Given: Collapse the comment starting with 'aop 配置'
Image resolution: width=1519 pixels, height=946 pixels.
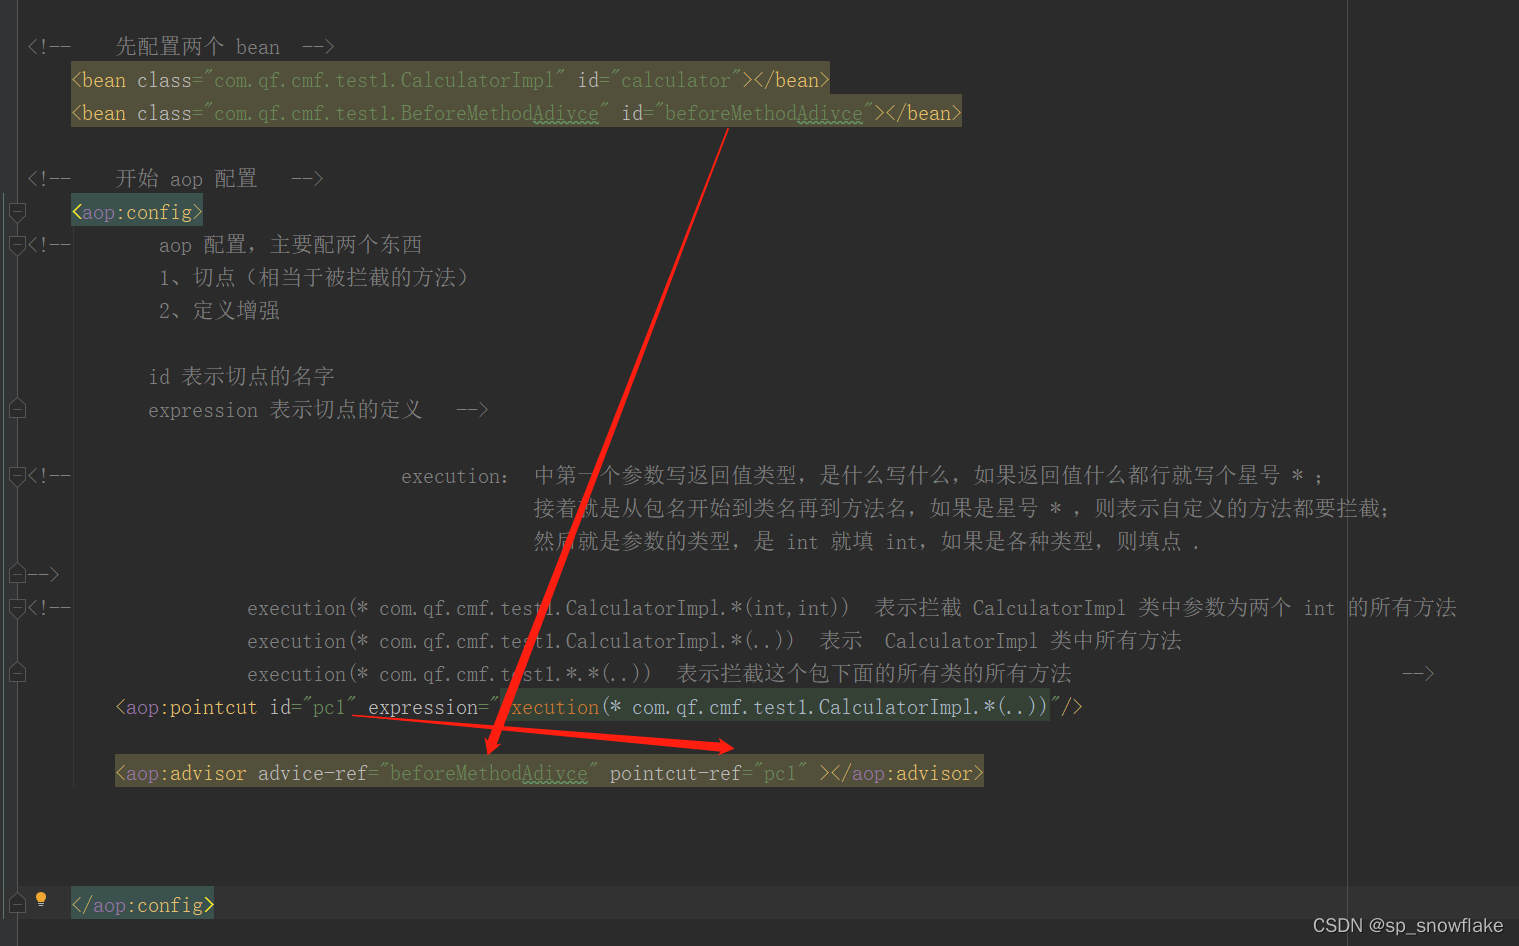Looking at the screenshot, I should click(x=17, y=245).
